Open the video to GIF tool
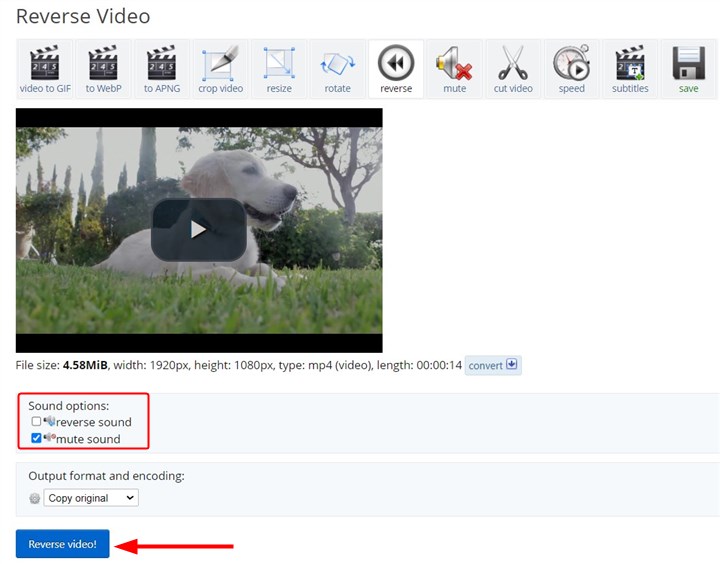Screen dimensions: 720x564 (x=45, y=69)
